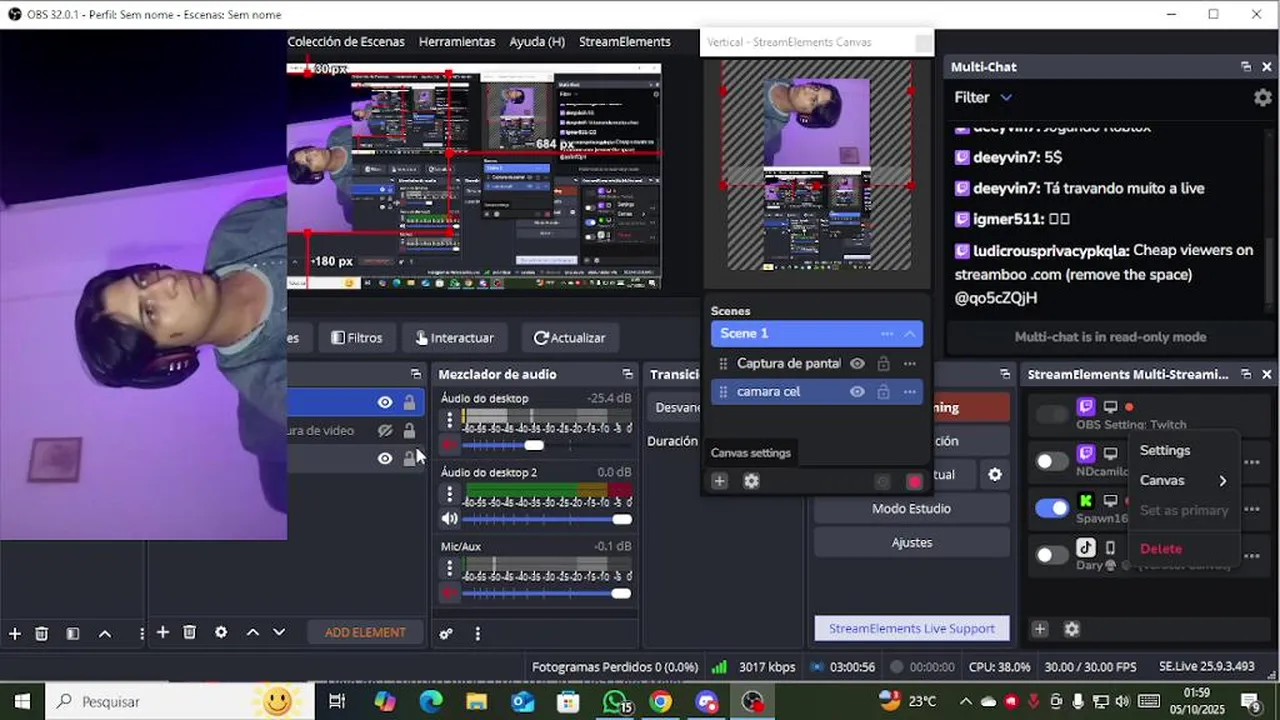Screen dimensions: 1280x720
Task: Undock the Mezclador de audio panel
Action: [x=627, y=374]
